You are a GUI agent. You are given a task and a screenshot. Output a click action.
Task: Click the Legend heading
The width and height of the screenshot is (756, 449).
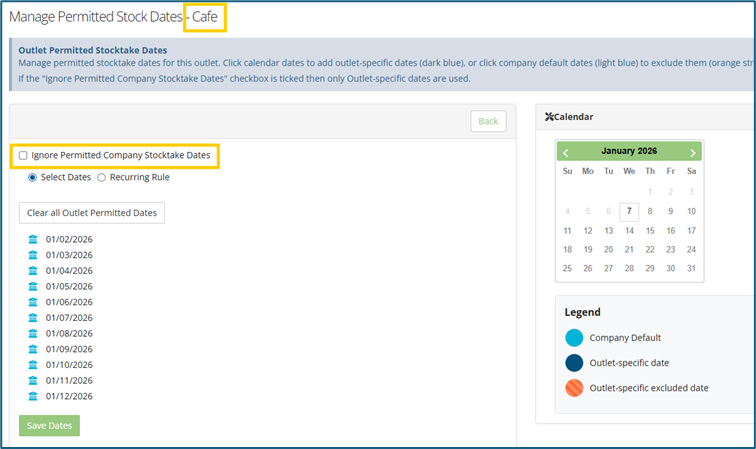coord(582,312)
